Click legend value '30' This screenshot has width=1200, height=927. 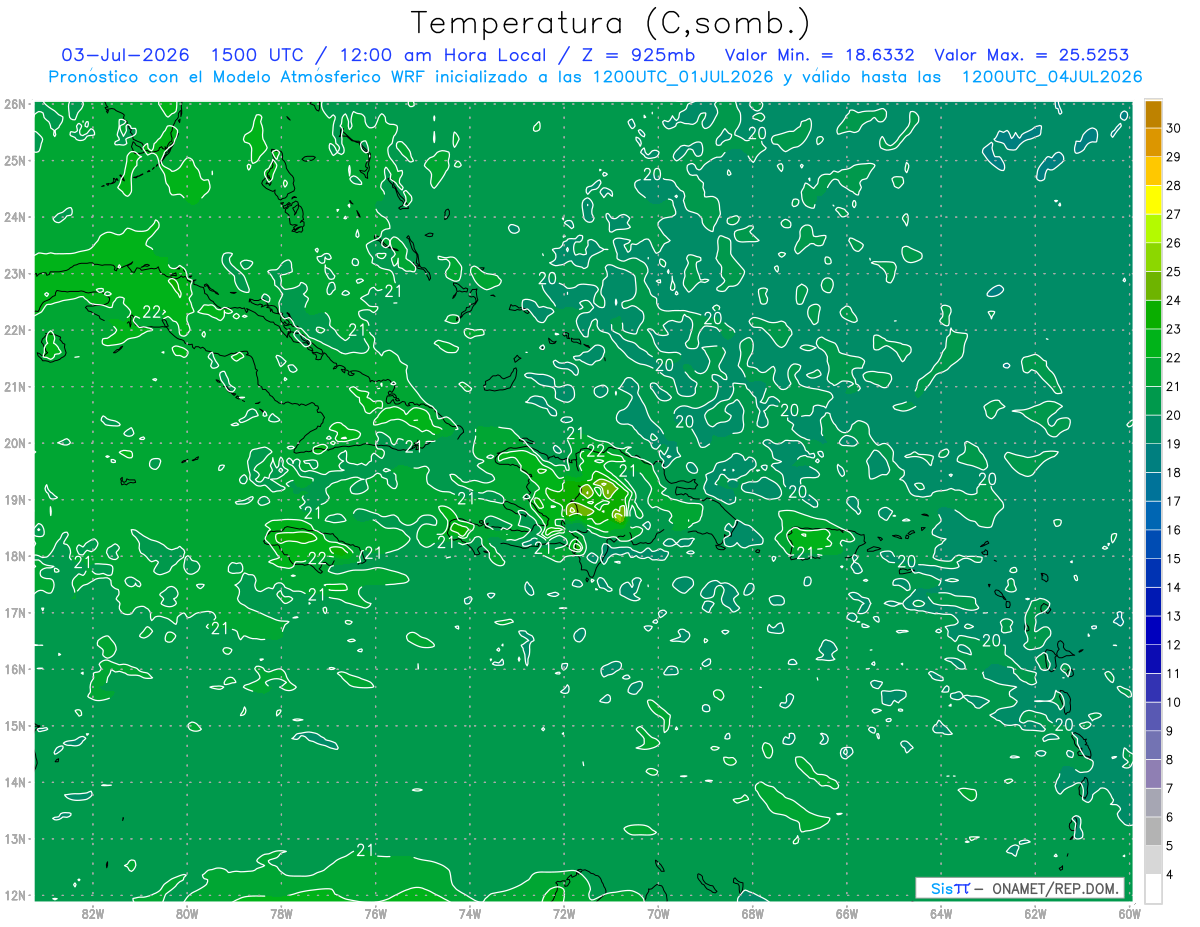[x=1174, y=129]
